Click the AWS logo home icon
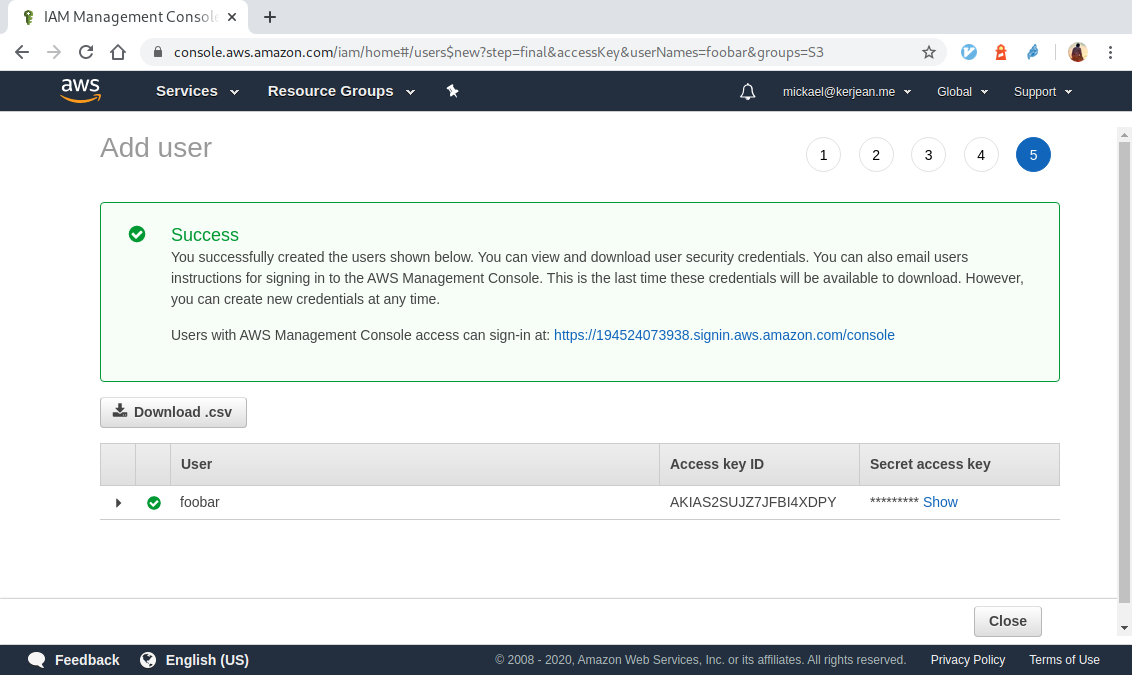 80,91
